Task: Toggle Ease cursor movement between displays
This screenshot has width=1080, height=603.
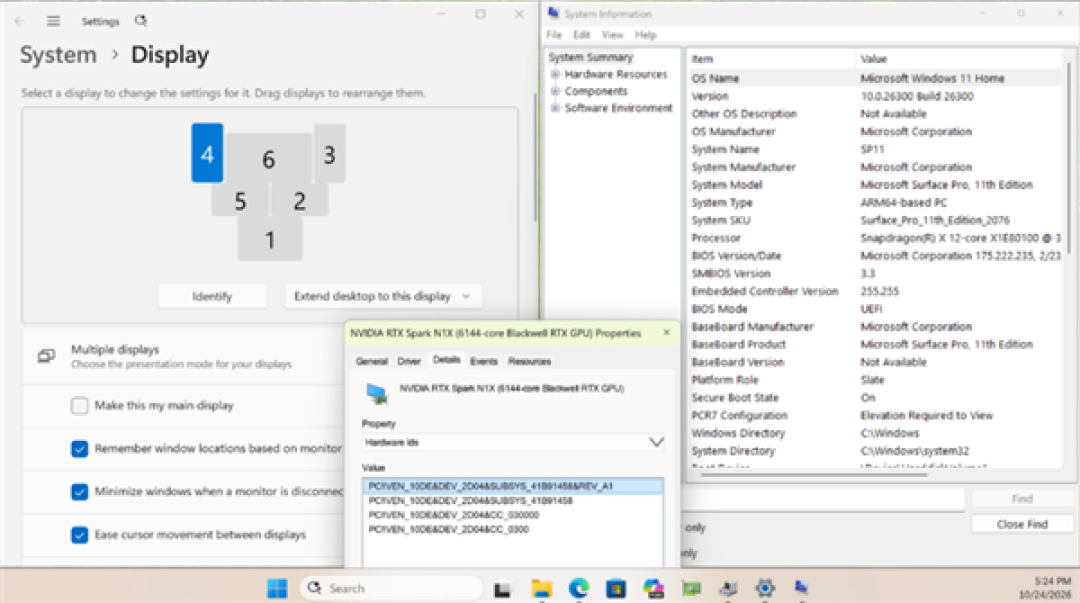Action: pos(79,535)
